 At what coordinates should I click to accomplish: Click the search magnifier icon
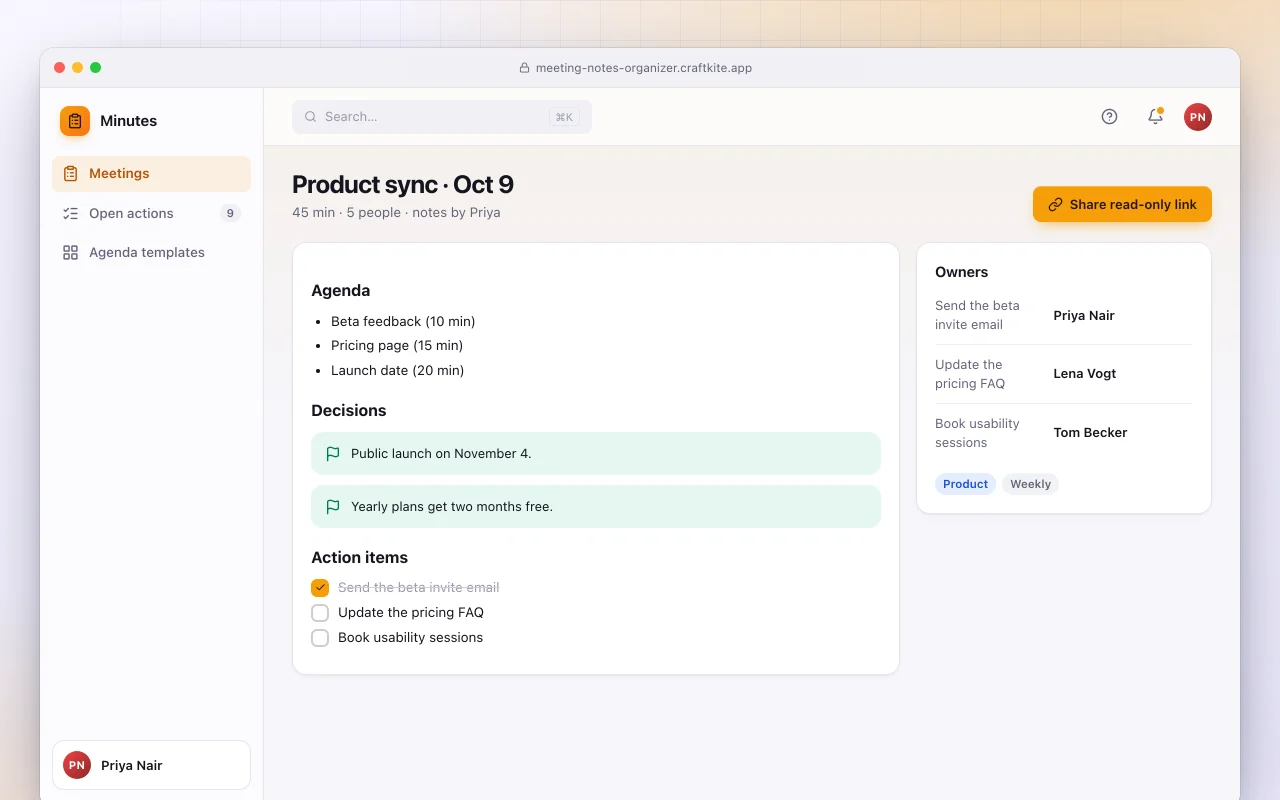tap(311, 117)
